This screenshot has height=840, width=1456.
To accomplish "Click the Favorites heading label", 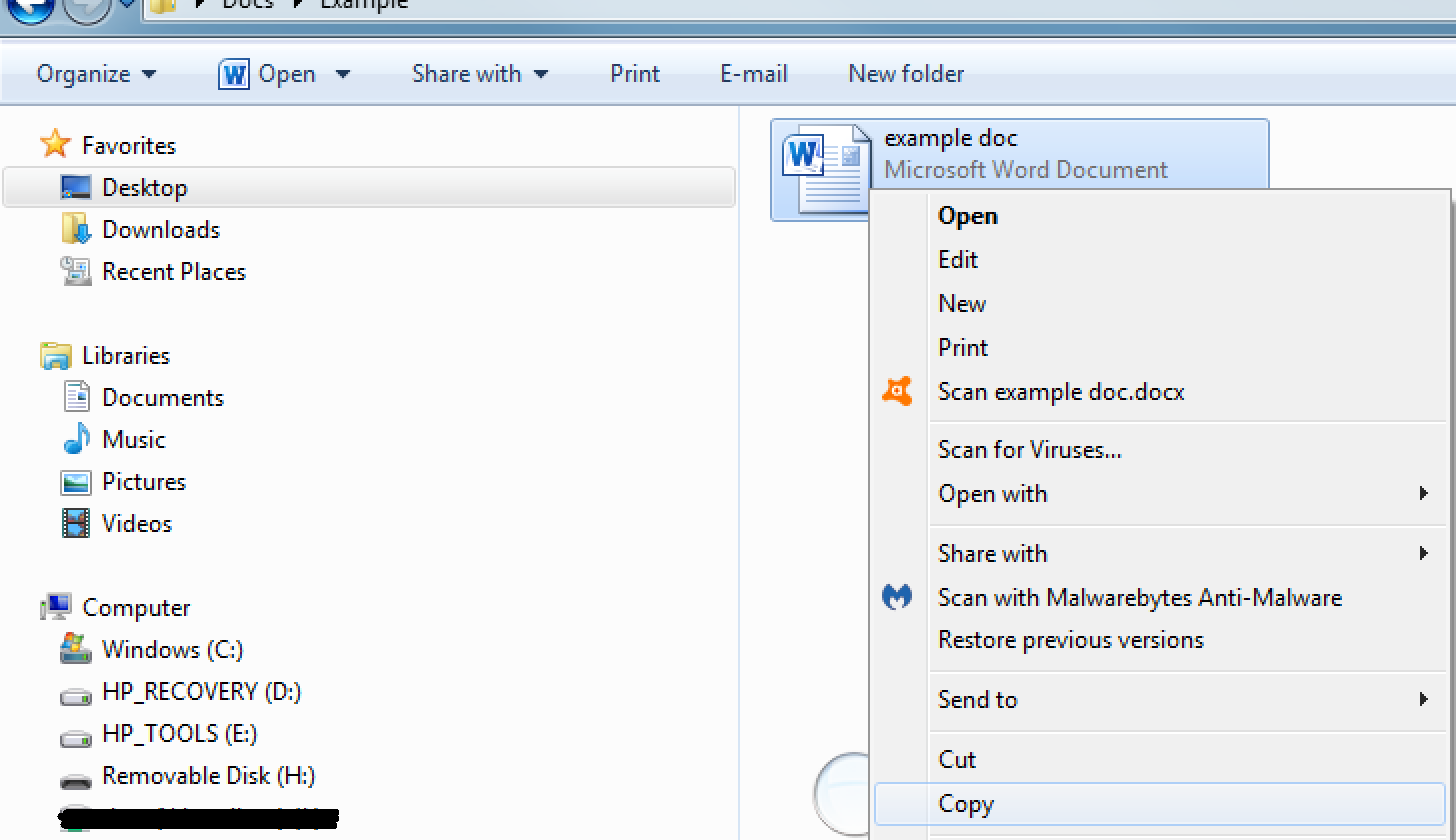I will coord(129,145).
